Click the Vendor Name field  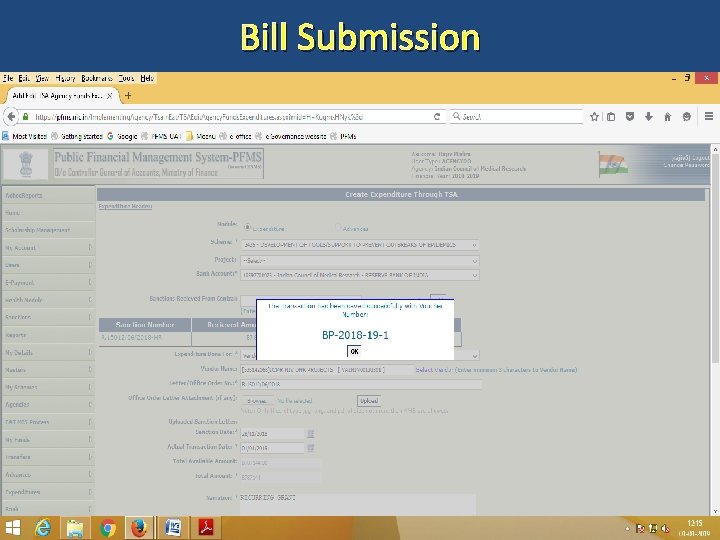[x=327, y=369]
